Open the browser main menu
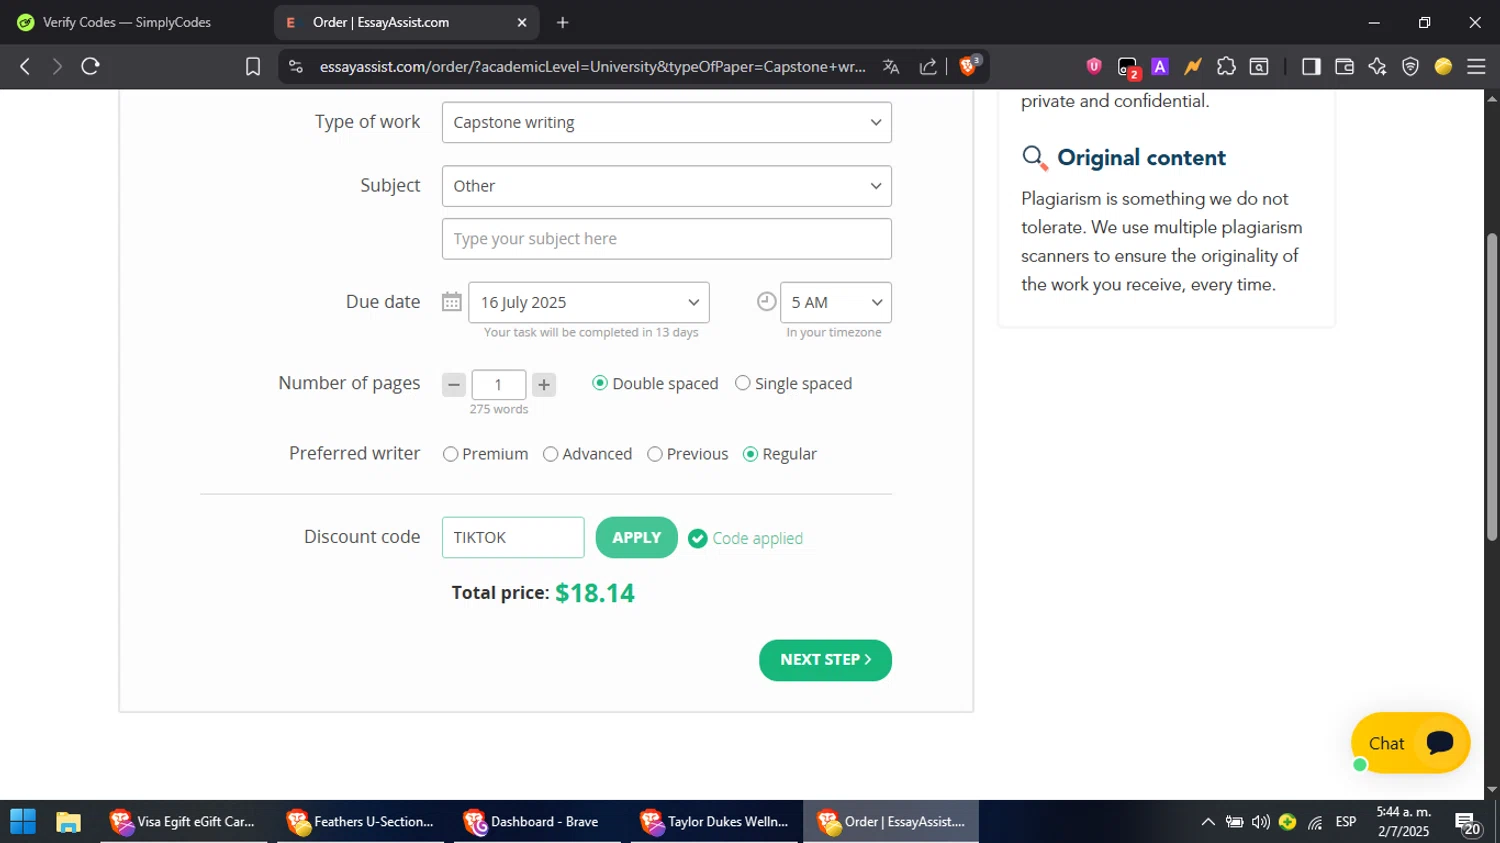The width and height of the screenshot is (1500, 843). (1476, 66)
